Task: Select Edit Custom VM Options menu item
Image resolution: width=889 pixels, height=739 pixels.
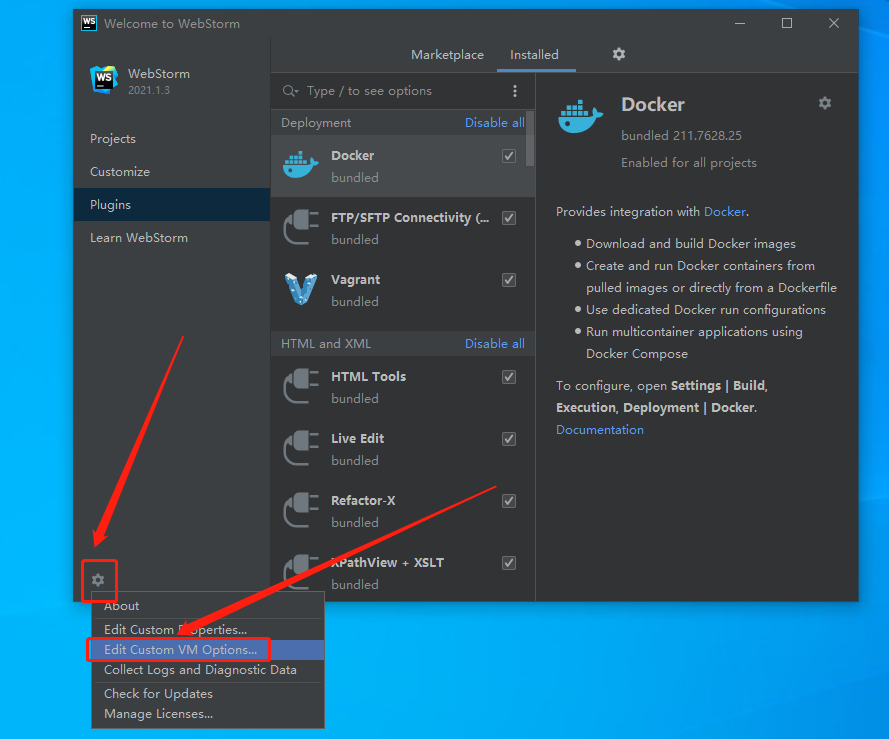Action: [x=208, y=650]
